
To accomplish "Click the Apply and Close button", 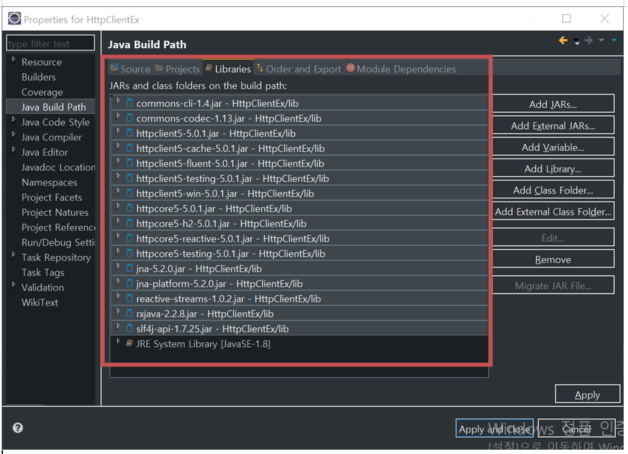I will coord(494,429).
